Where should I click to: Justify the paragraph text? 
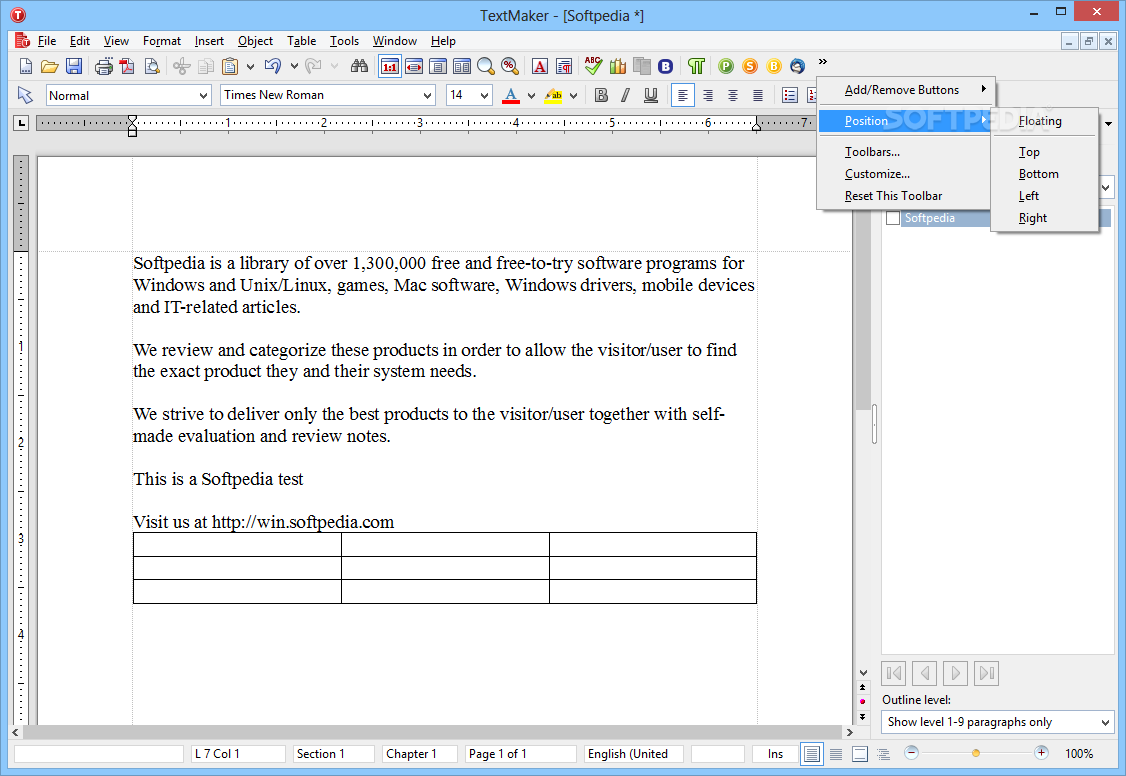758,95
